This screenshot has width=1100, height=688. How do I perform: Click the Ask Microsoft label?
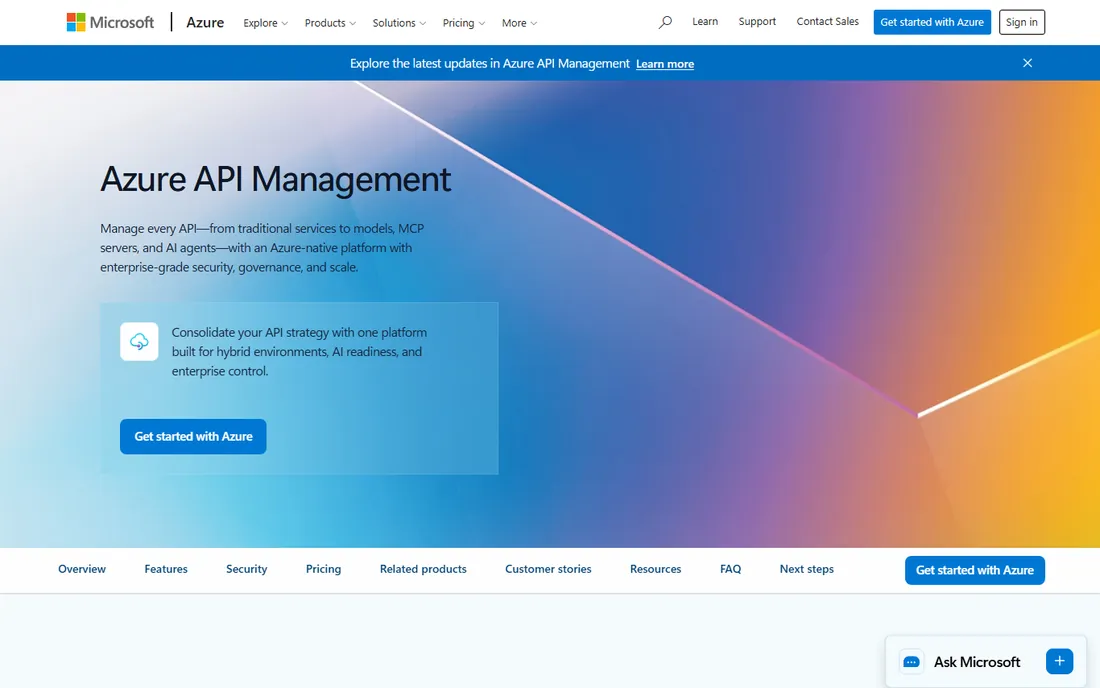click(x=977, y=662)
